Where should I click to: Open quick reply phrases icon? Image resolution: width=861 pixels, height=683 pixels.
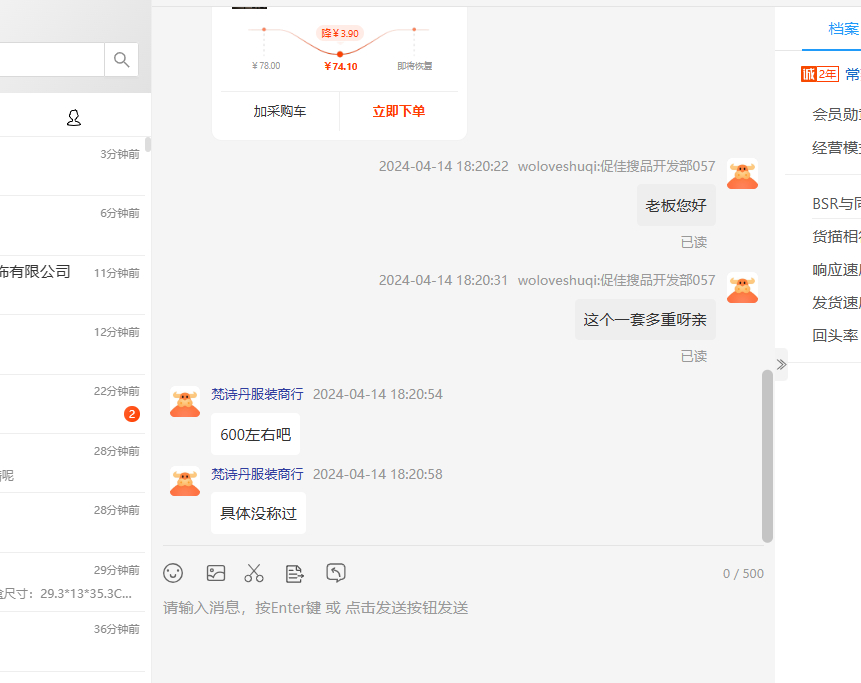[x=294, y=573]
